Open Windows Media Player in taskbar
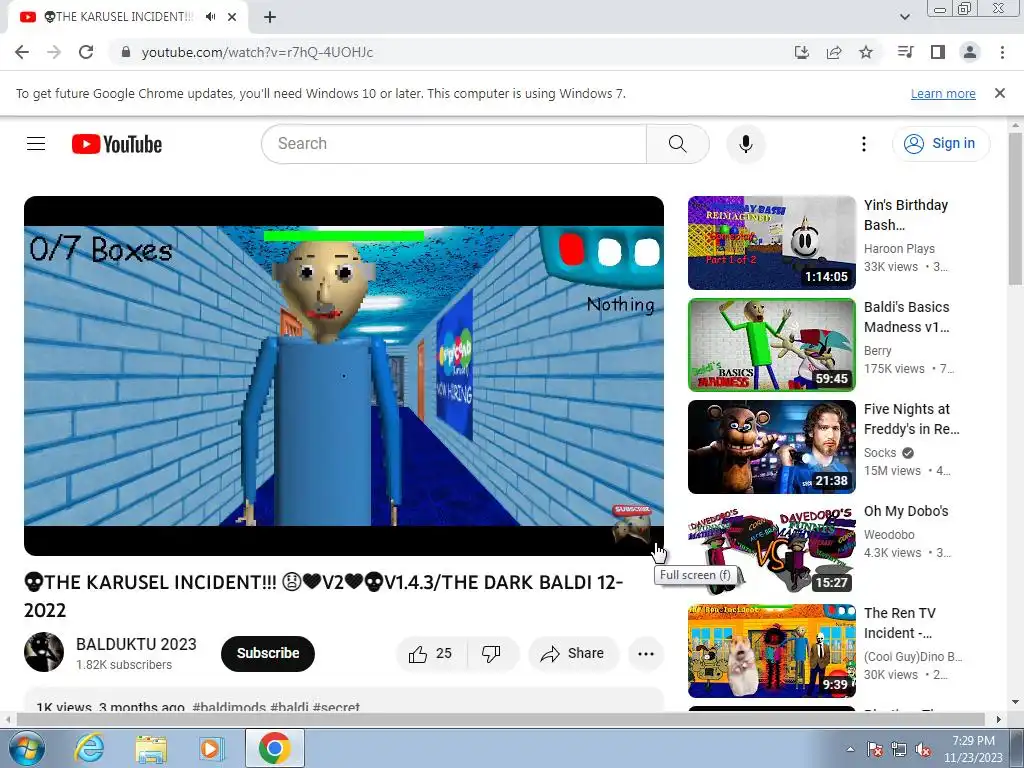Viewport: 1024px width, 768px height. click(210, 748)
